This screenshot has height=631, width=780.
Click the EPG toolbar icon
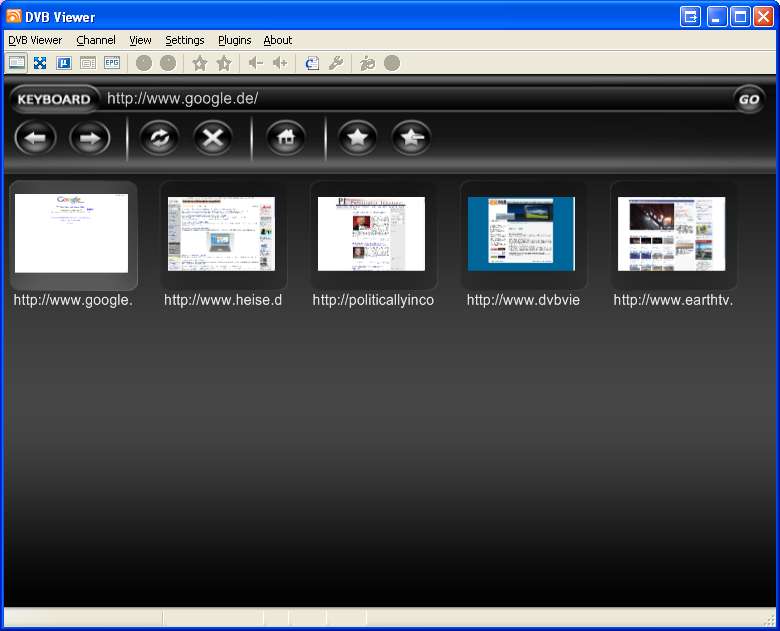coord(112,63)
